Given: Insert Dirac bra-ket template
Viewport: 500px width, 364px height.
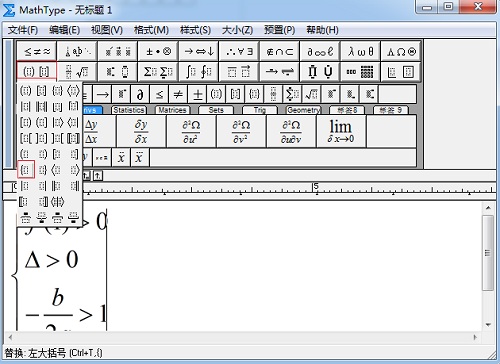Looking at the screenshot, I should (58, 202).
